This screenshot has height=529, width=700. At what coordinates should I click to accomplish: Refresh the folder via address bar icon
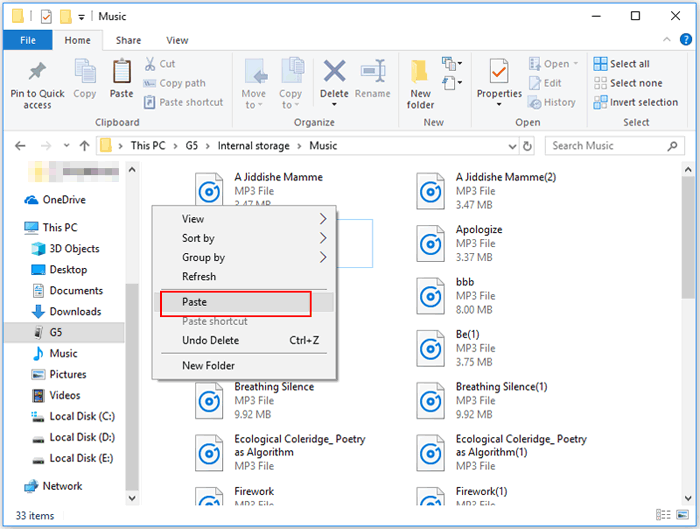tap(528, 146)
